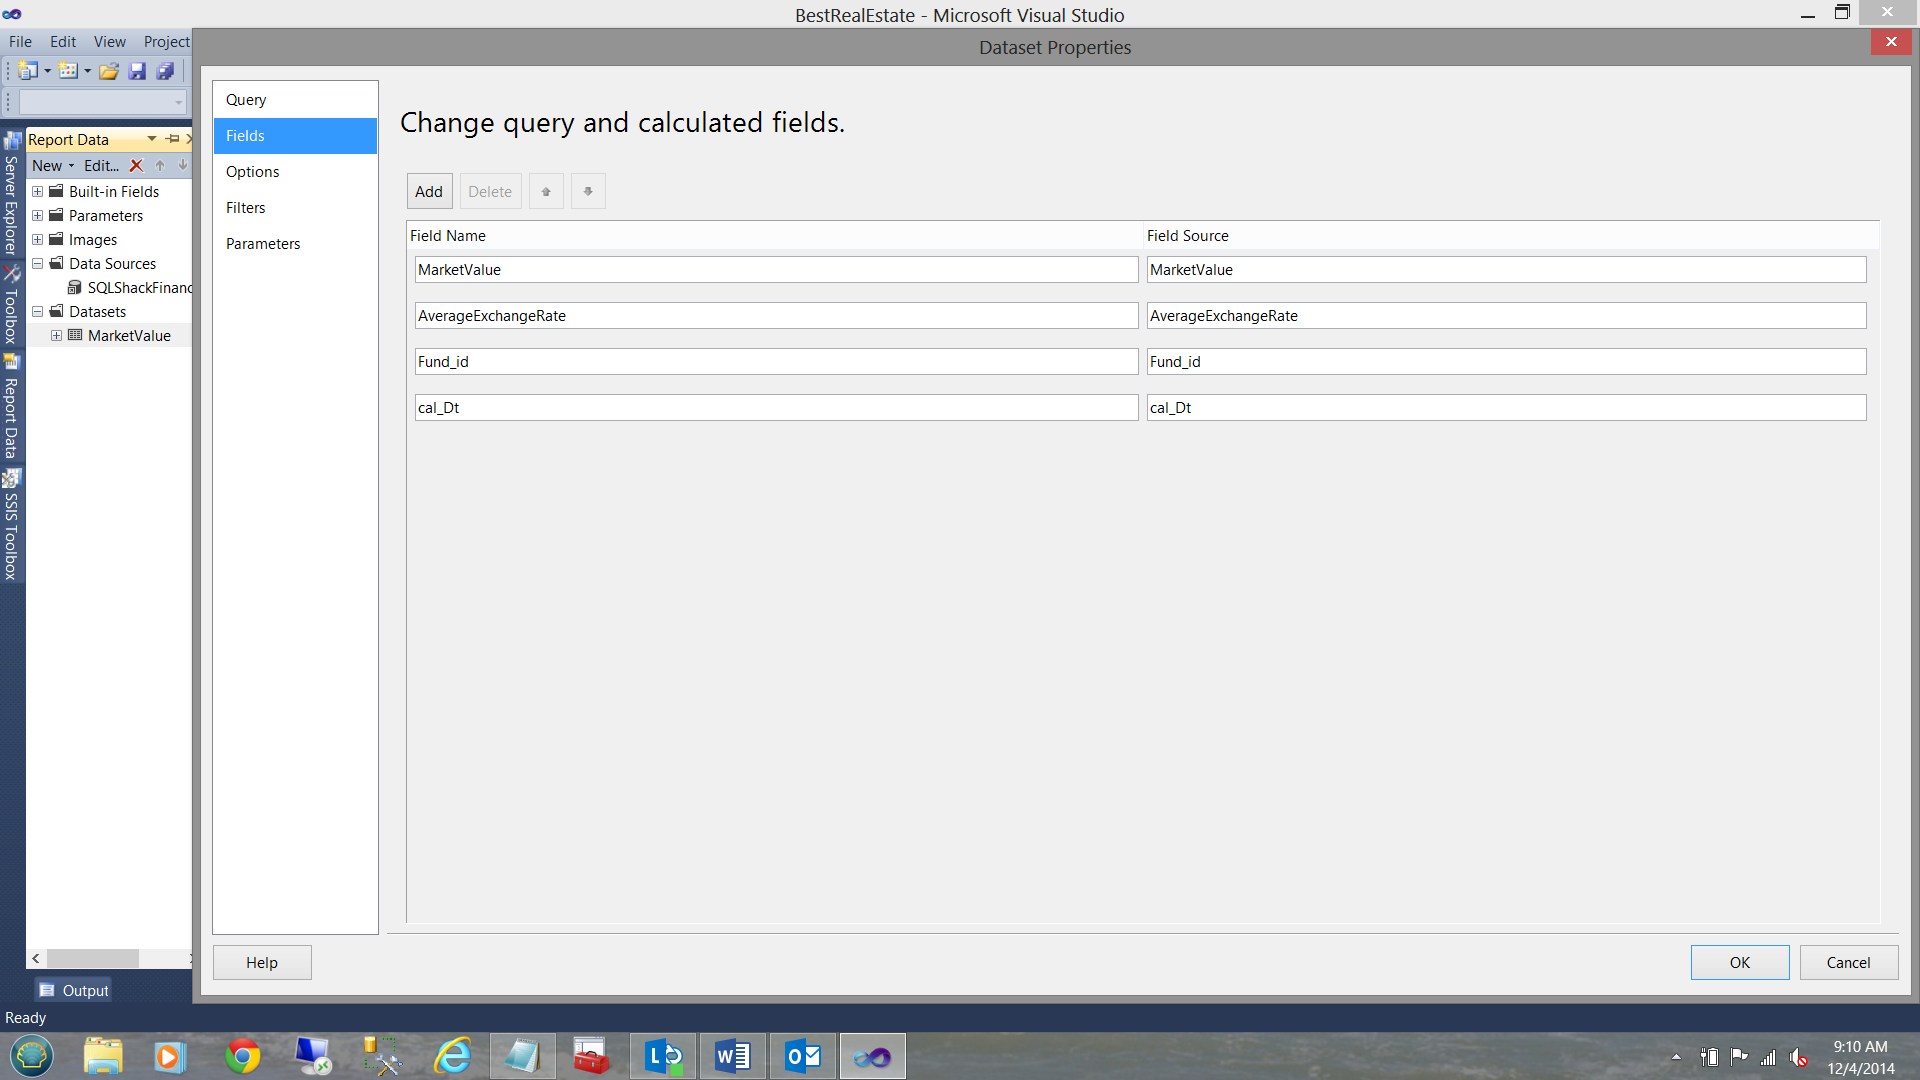Click the Save floppy disk toolbar icon
The image size is (1920, 1080).
click(x=137, y=71)
